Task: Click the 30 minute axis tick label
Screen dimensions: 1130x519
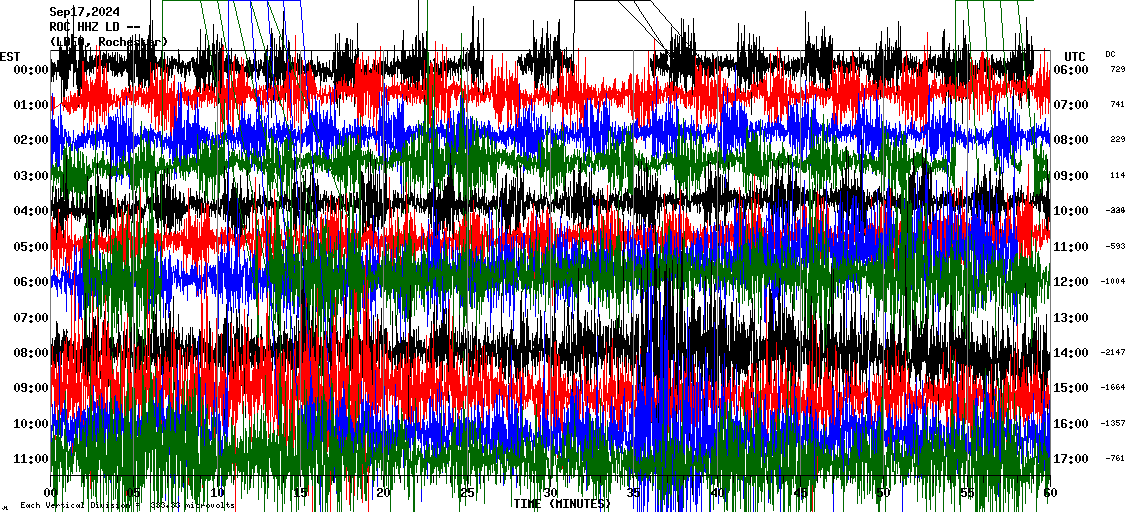Action: [x=549, y=493]
